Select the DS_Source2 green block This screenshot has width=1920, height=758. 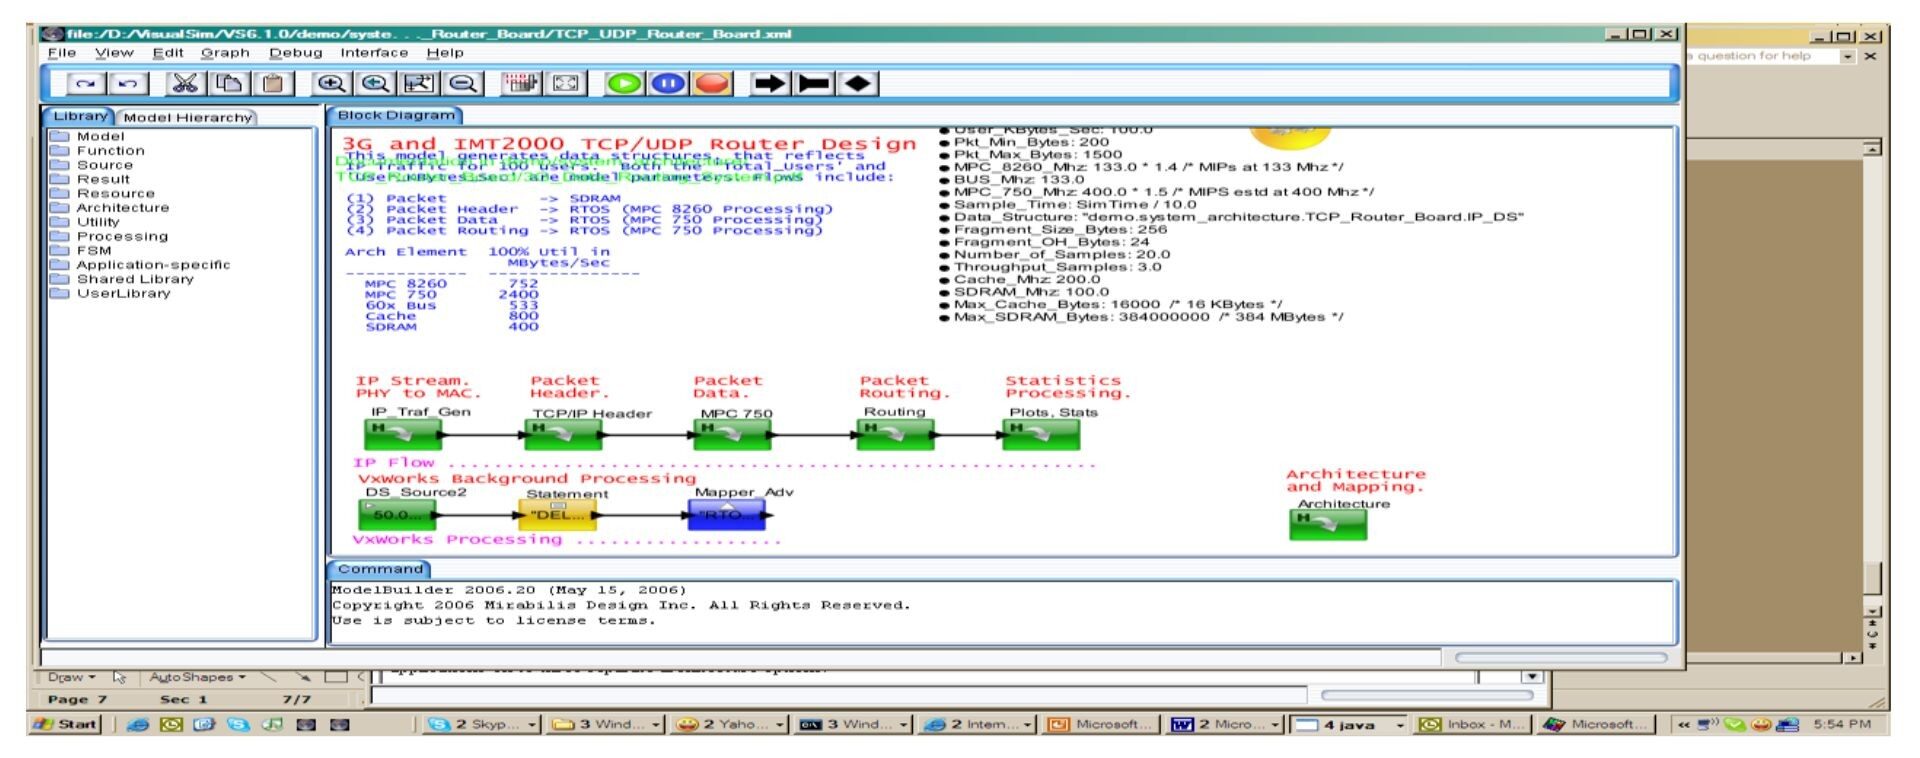tap(397, 514)
